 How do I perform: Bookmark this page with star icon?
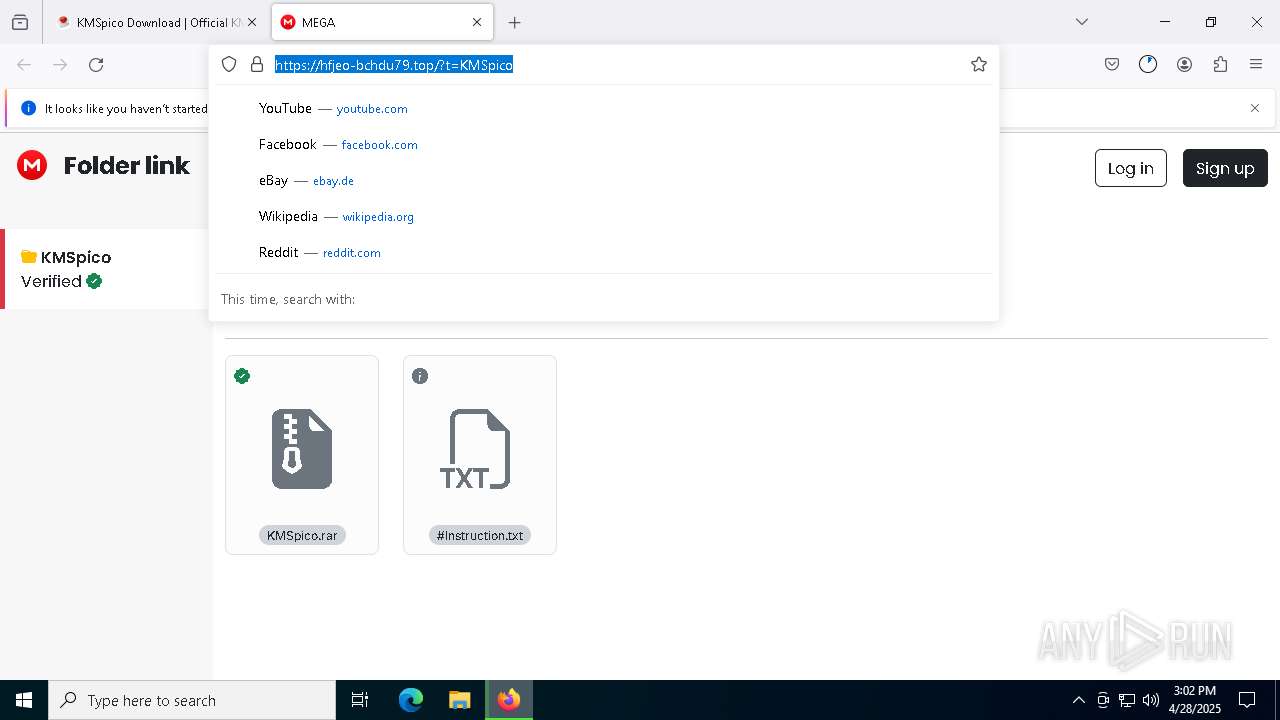[x=979, y=64]
